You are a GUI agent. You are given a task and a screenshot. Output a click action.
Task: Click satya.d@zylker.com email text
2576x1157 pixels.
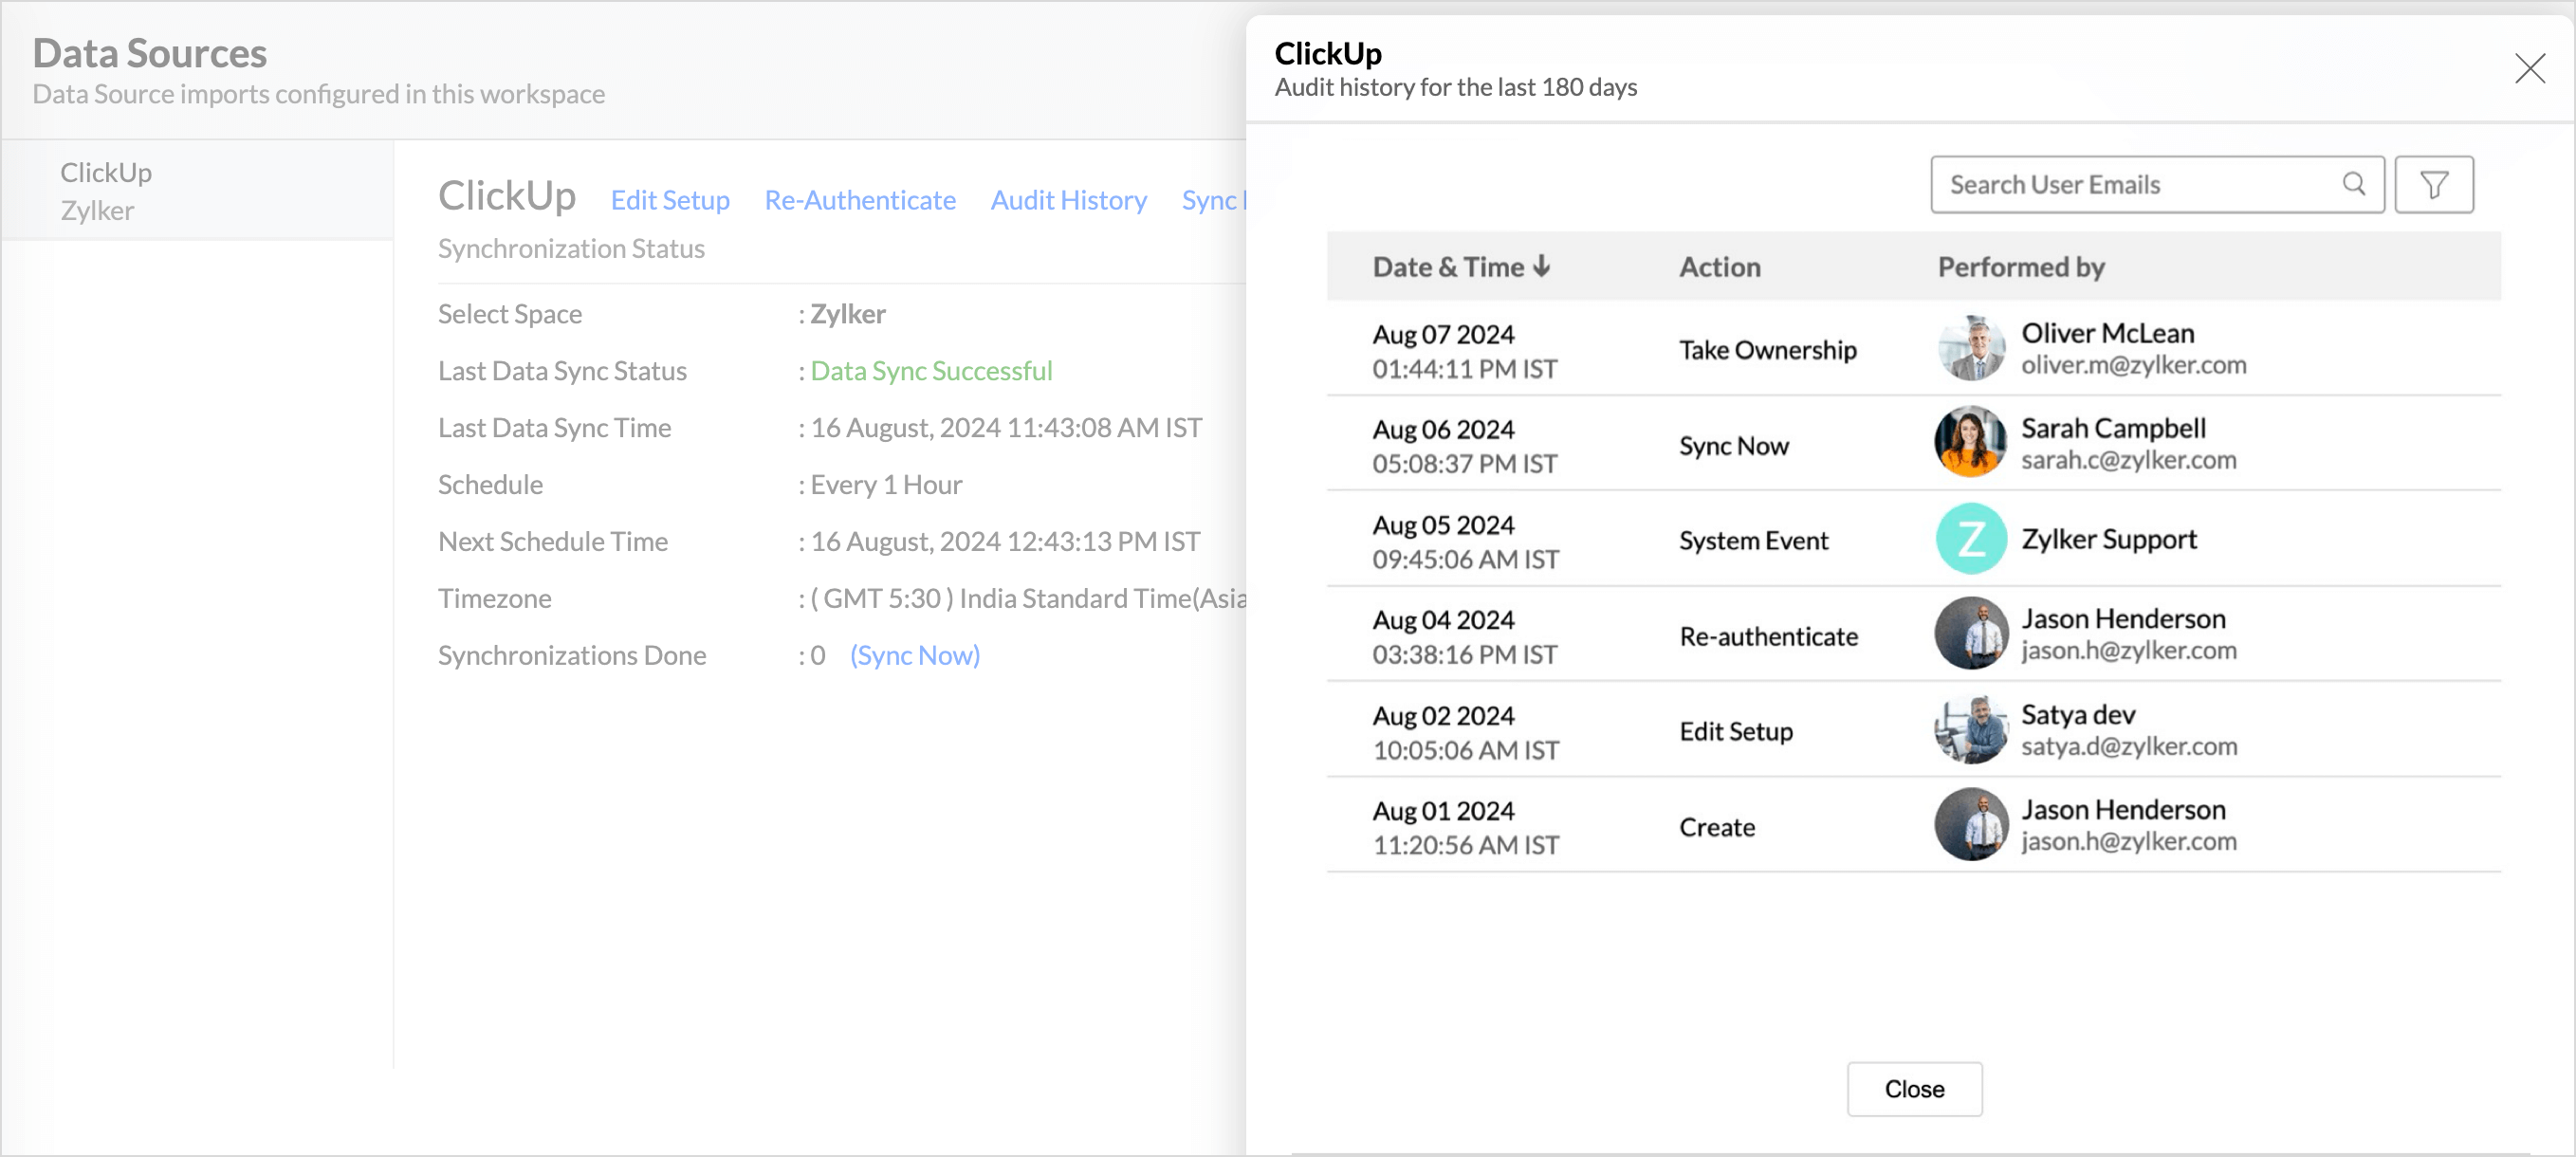pyautogui.click(x=2128, y=746)
